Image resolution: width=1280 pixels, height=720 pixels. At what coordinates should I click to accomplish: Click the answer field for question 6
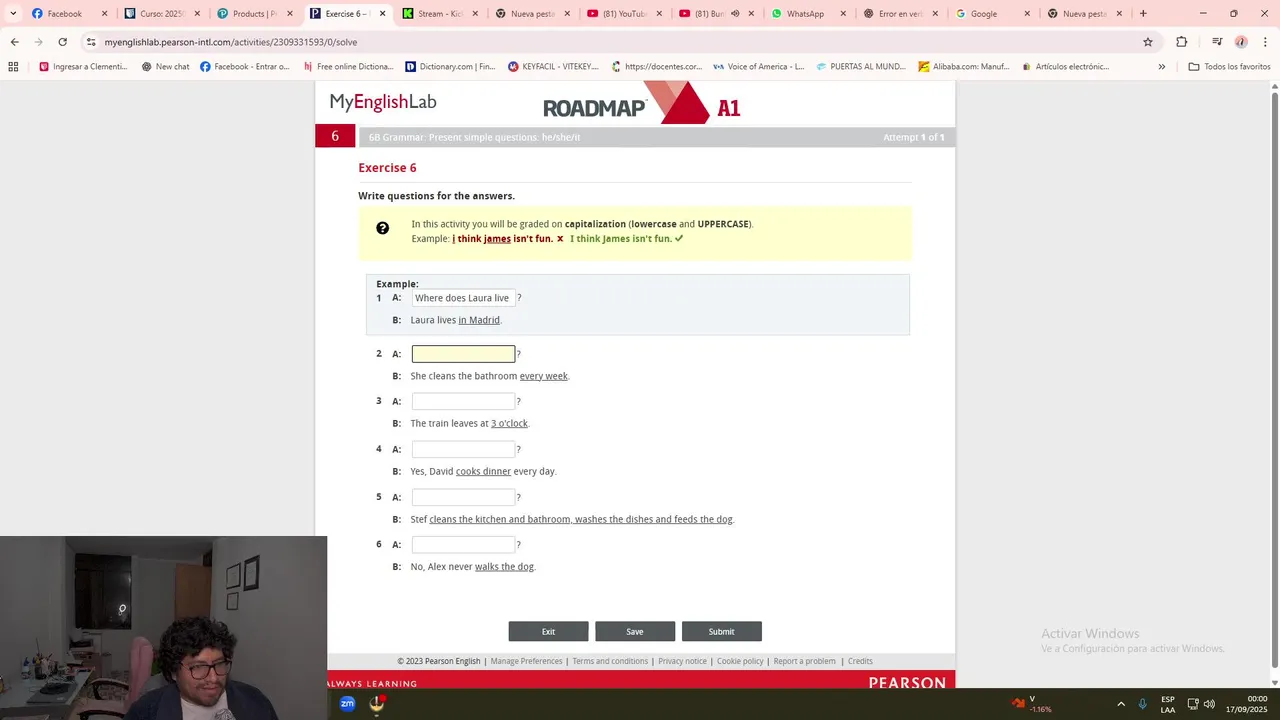[x=463, y=545]
